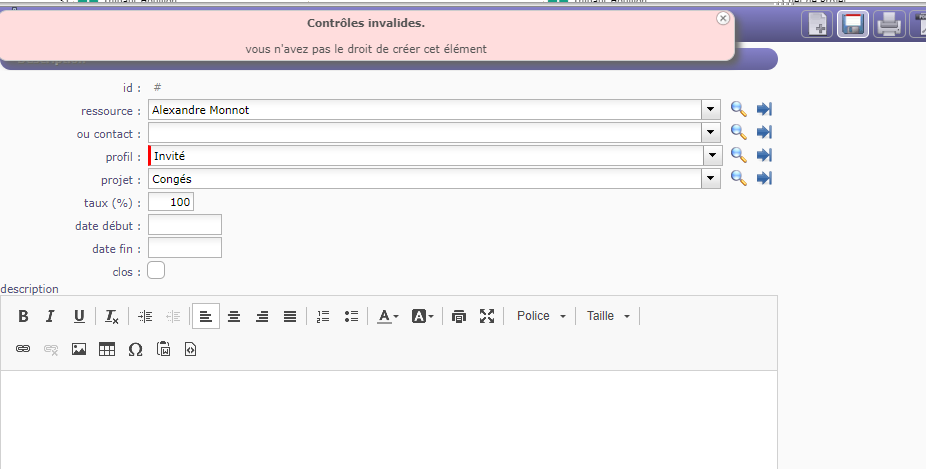Align text right in editor
Image resolution: width=926 pixels, height=469 pixels.
click(x=262, y=316)
